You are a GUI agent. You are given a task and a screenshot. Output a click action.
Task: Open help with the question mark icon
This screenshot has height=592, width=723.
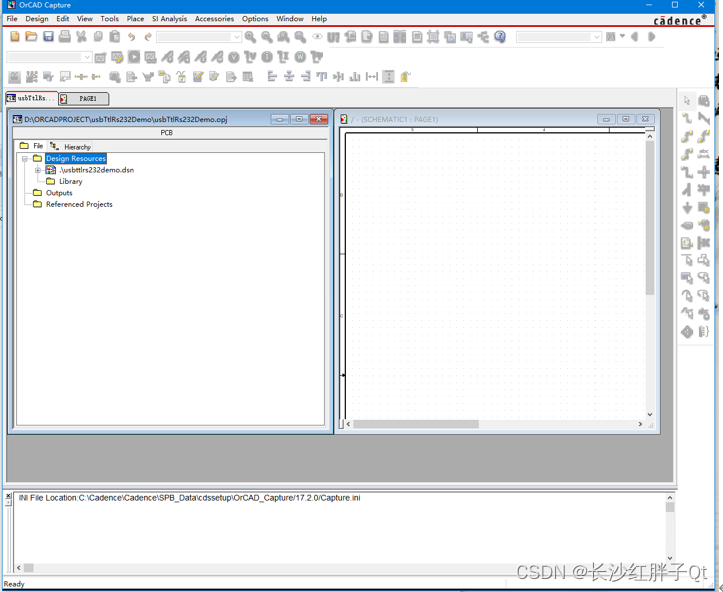coord(500,37)
